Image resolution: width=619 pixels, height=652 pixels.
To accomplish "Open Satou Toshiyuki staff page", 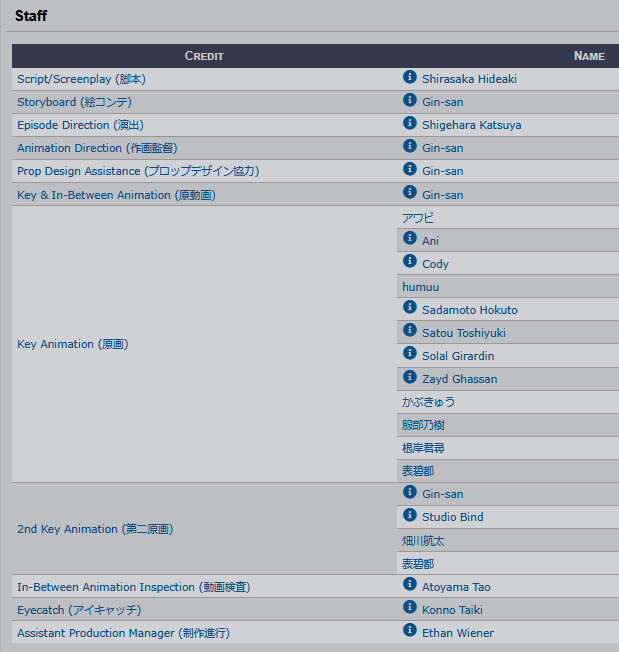I will (x=464, y=333).
